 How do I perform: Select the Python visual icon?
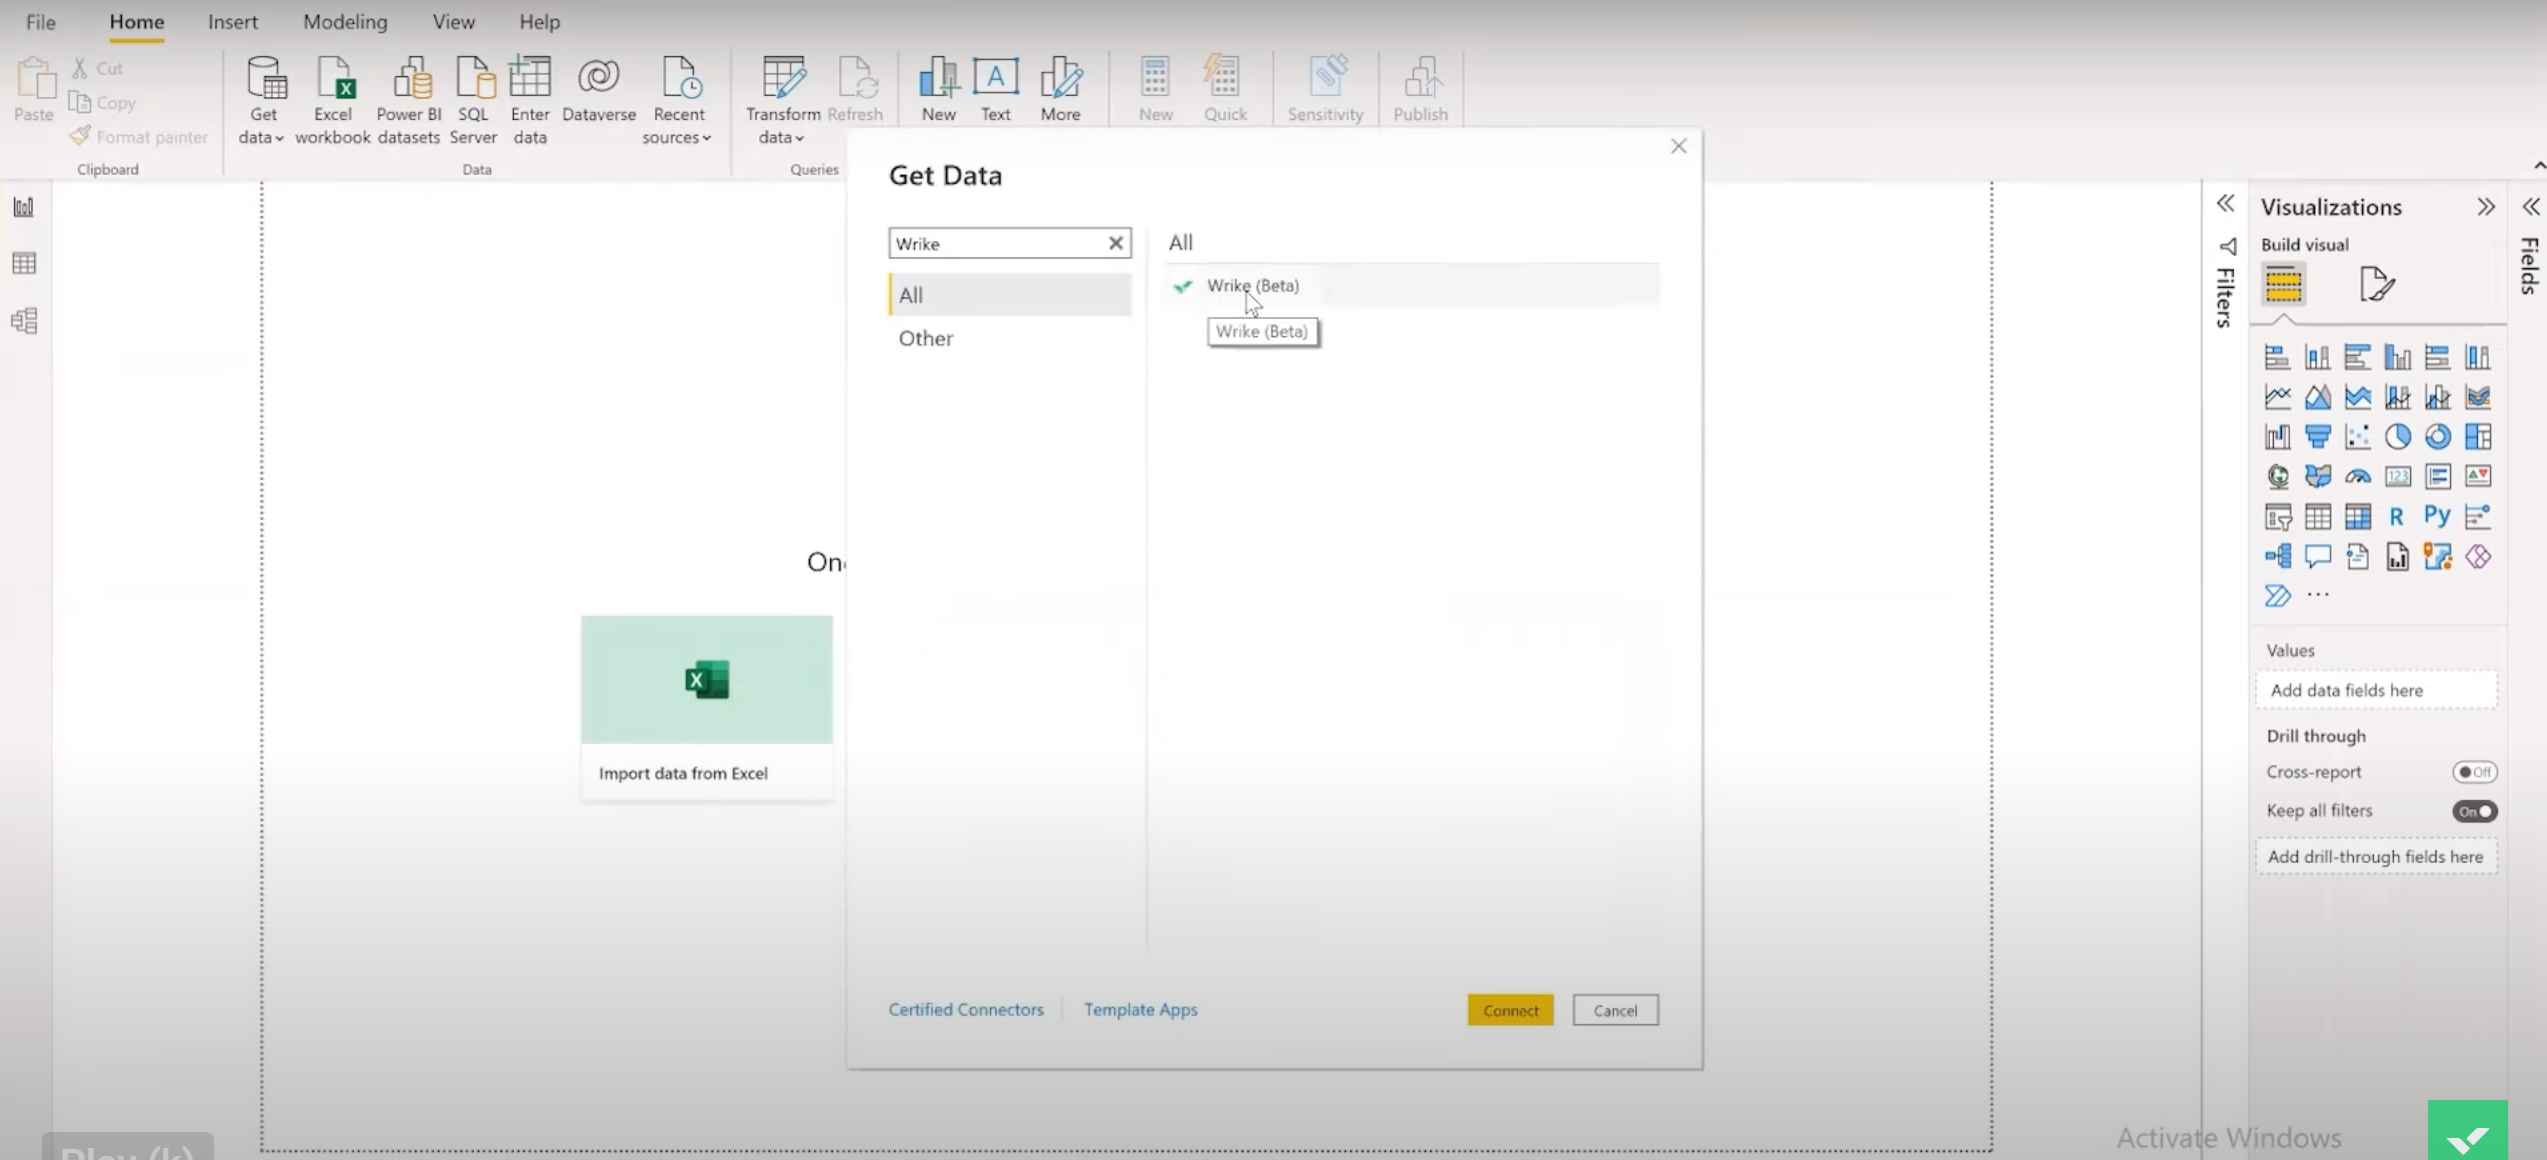[2437, 516]
